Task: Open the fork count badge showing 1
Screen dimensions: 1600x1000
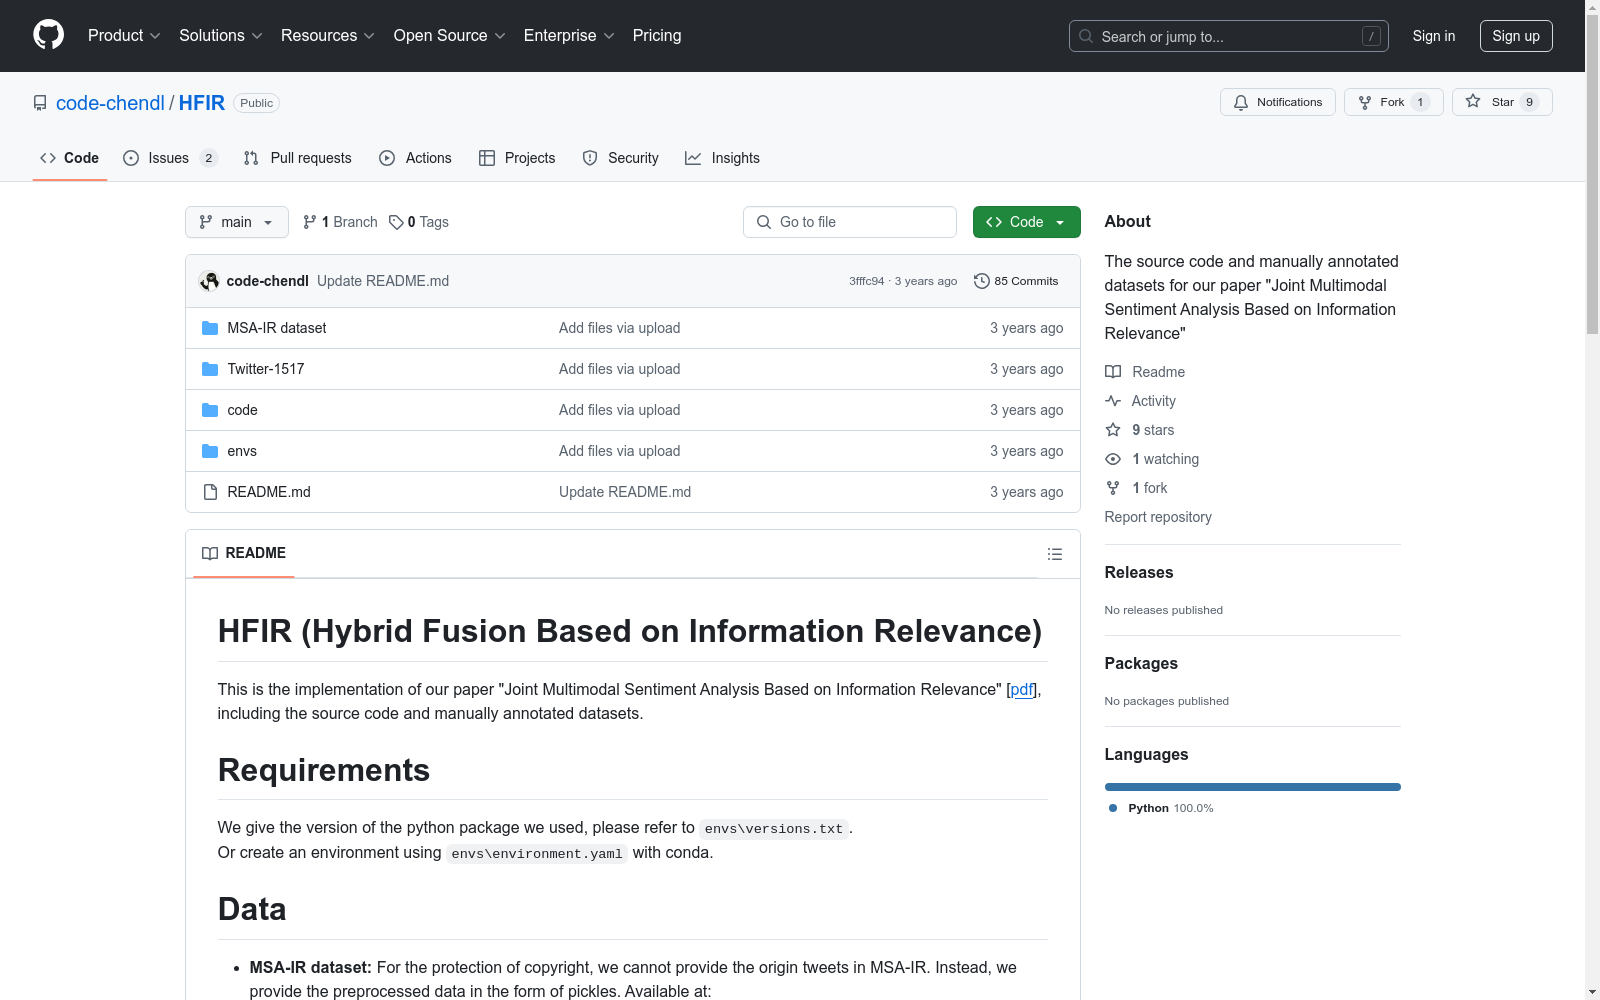Action: (1420, 102)
